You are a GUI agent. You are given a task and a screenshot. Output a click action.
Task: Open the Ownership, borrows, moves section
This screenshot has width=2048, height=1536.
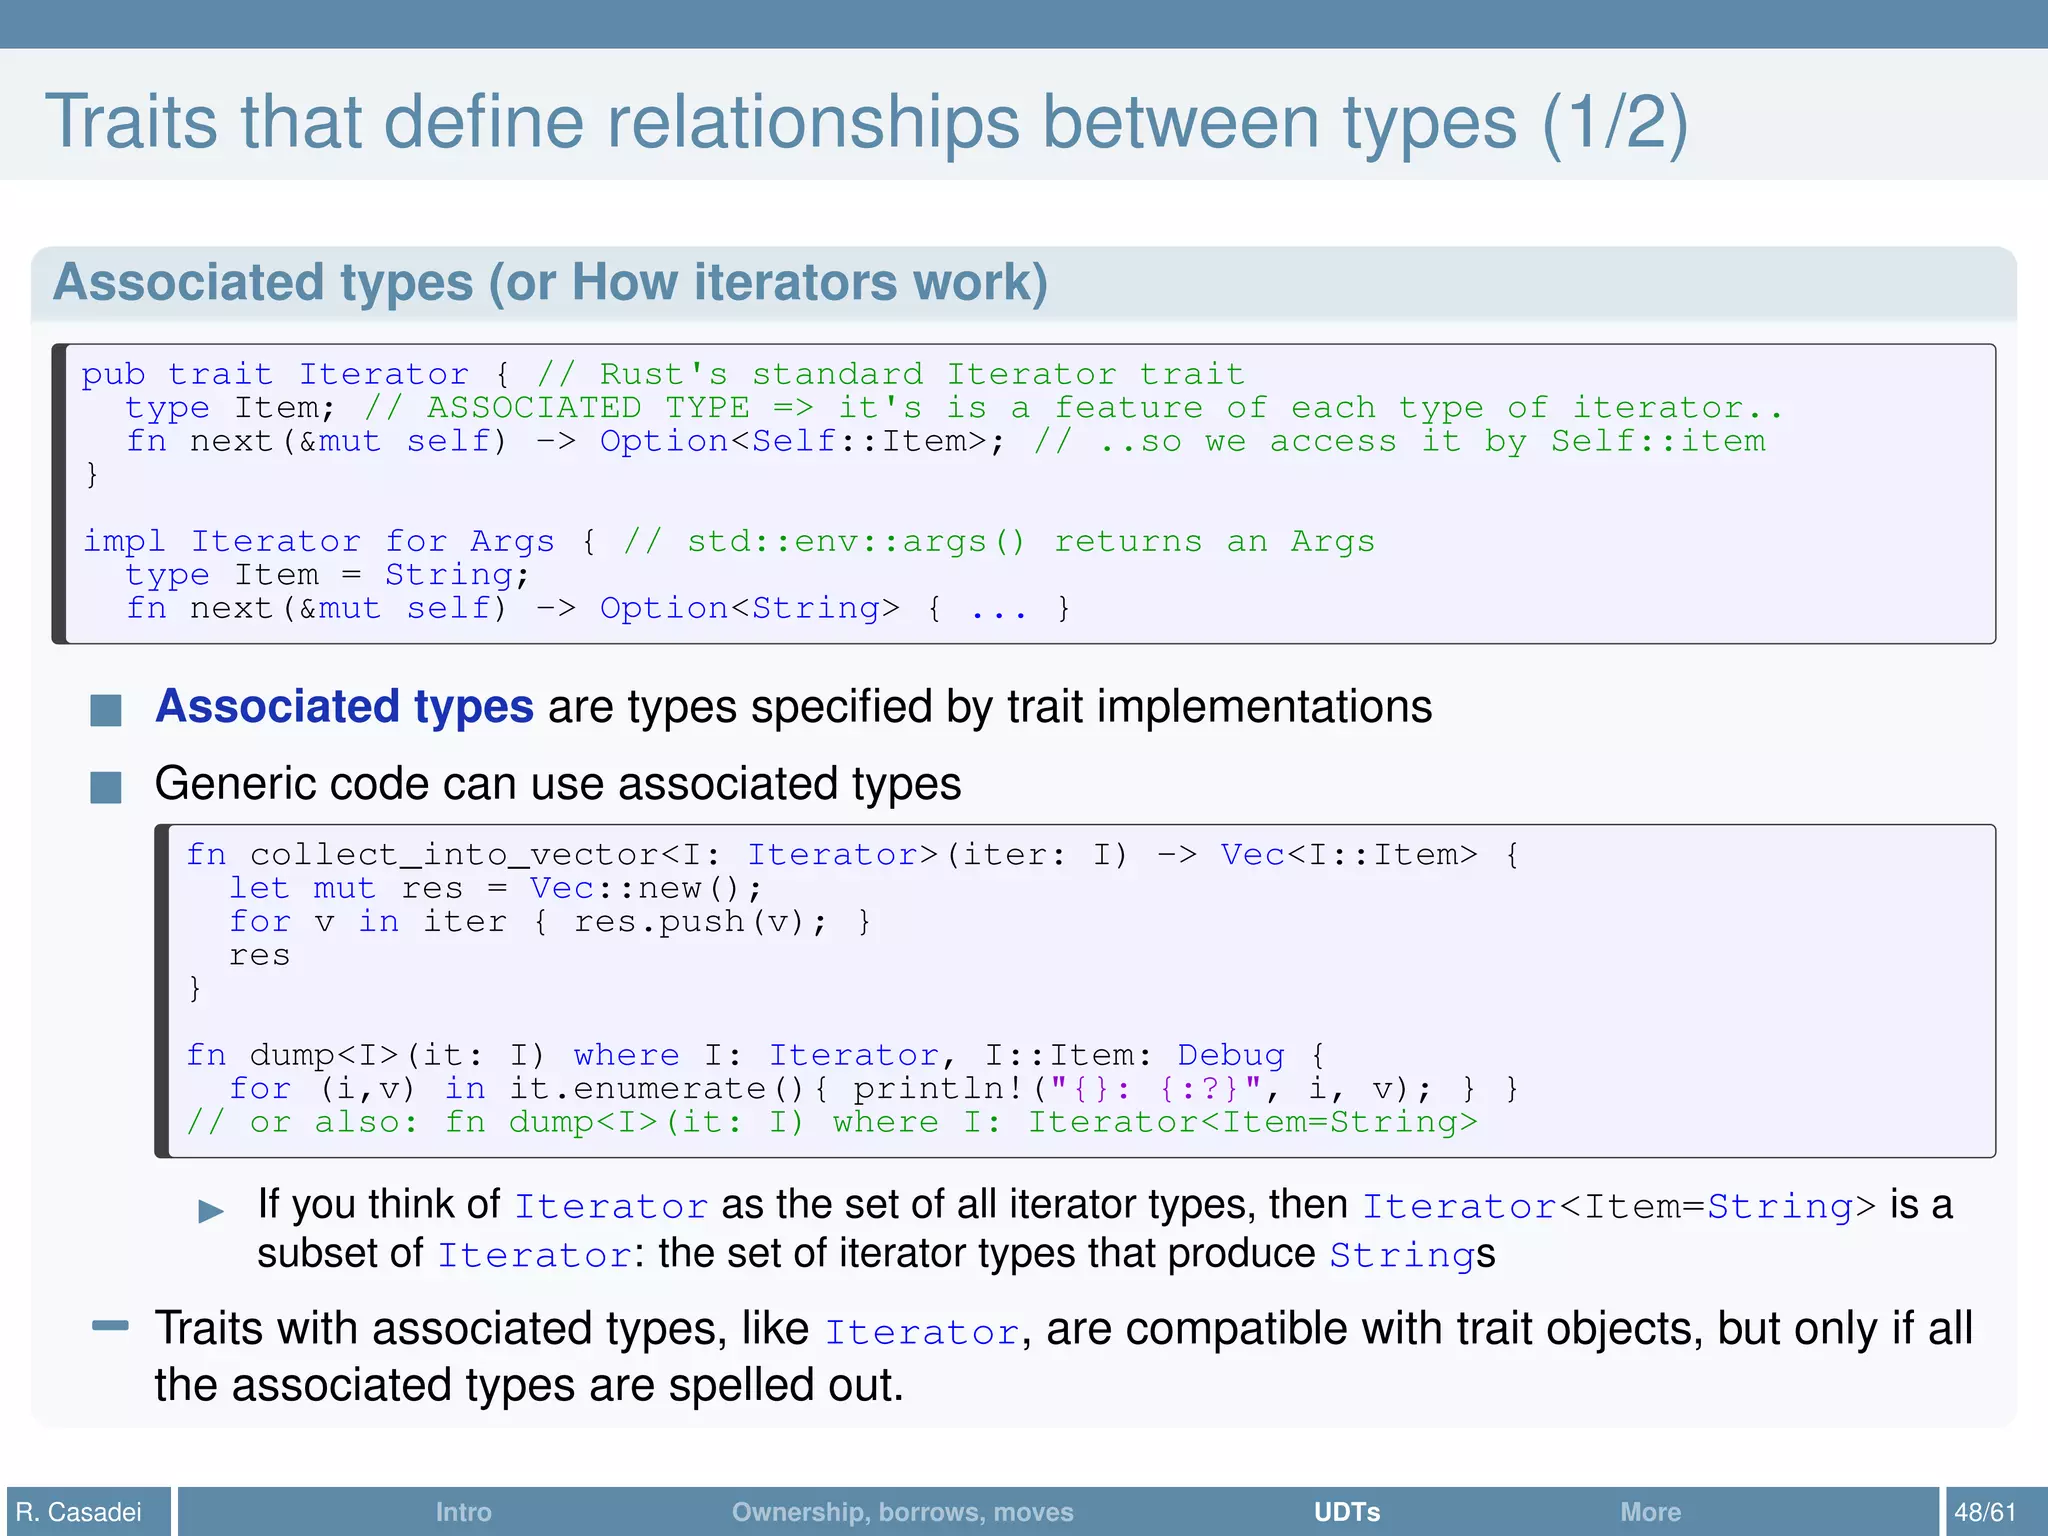pyautogui.click(x=902, y=1512)
